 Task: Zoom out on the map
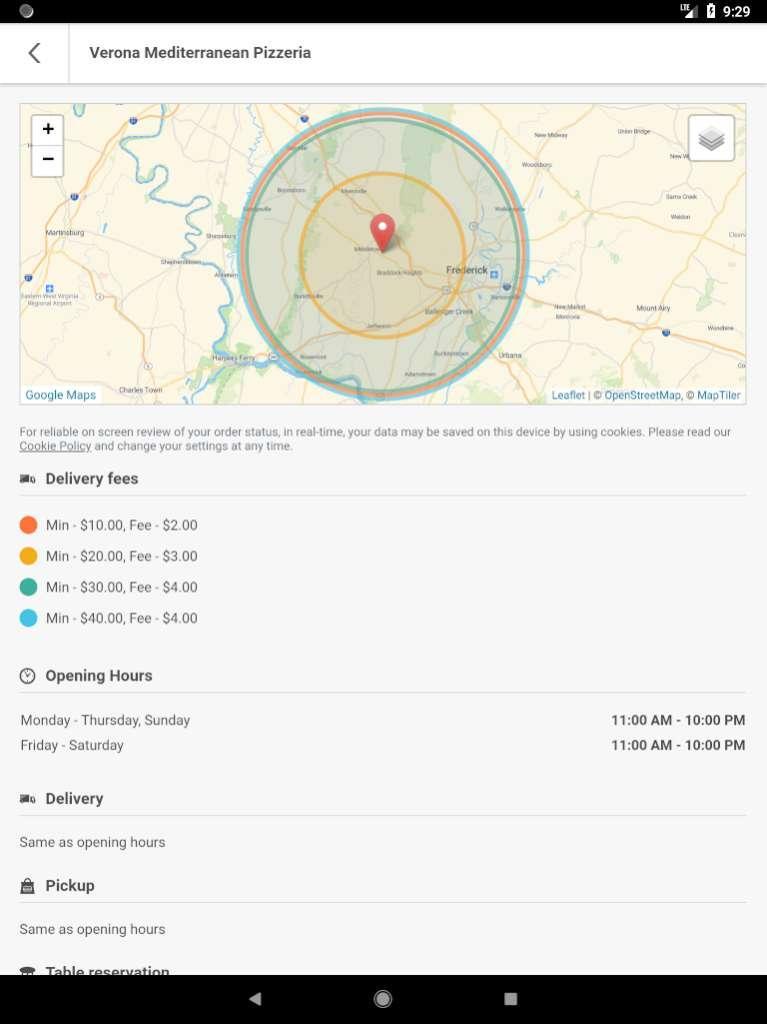pyautogui.click(x=48, y=160)
